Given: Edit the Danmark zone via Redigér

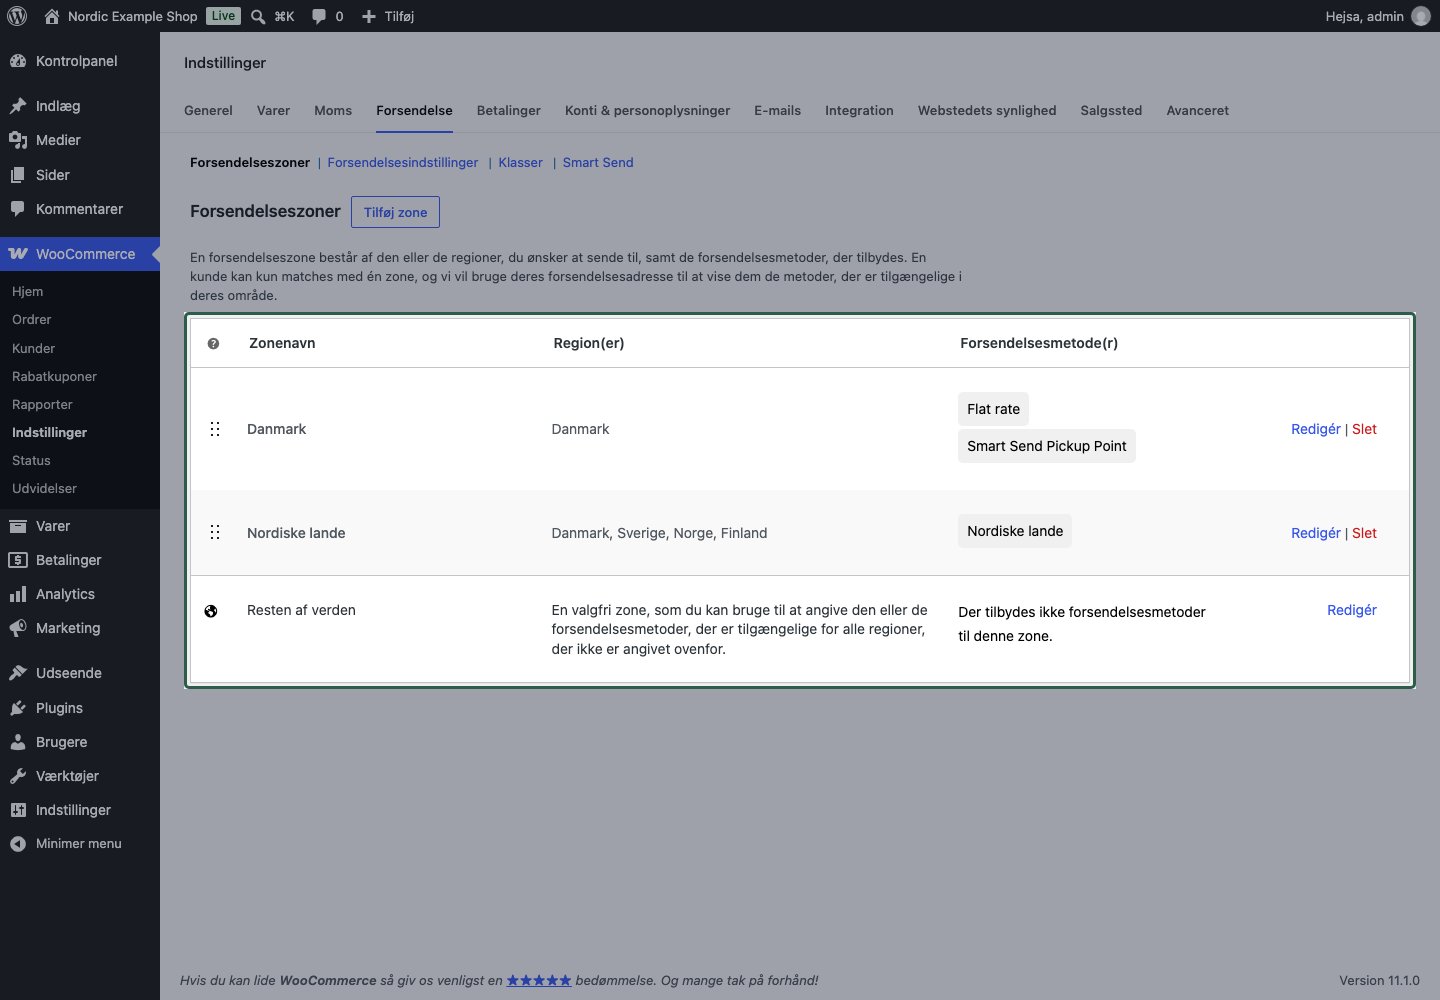Looking at the screenshot, I should pyautogui.click(x=1316, y=429).
